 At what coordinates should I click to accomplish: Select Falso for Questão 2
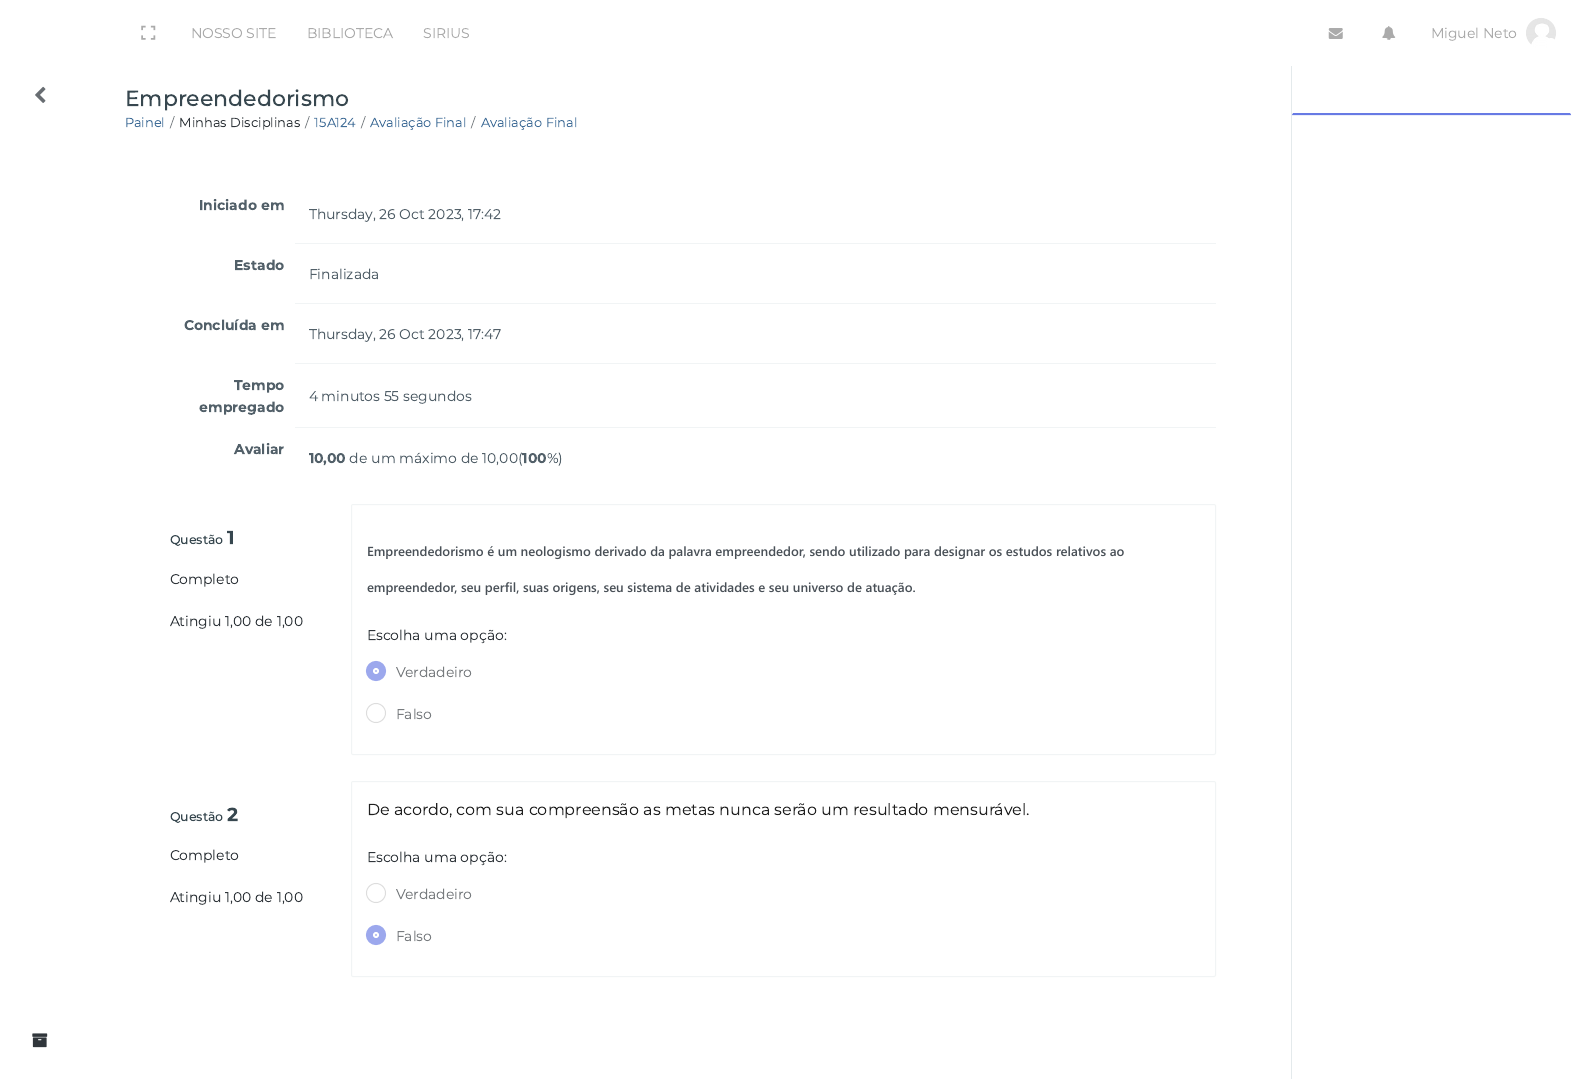tap(376, 935)
